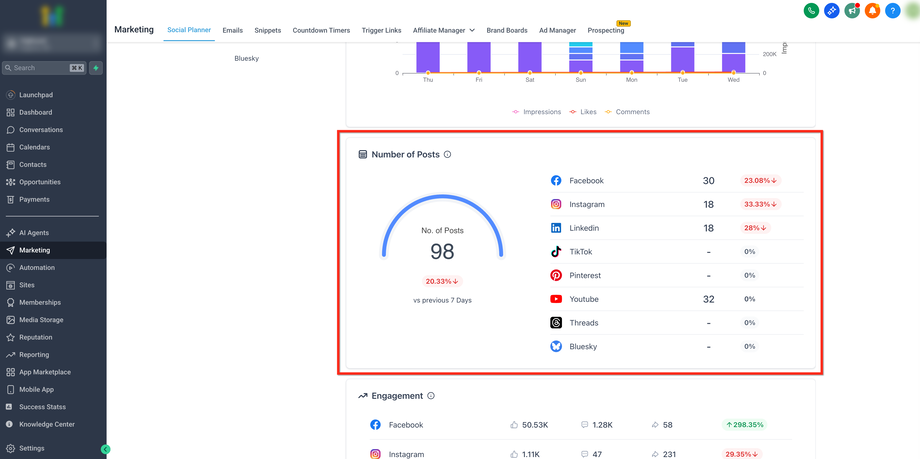Click the green phone dialer icon
This screenshot has height=459, width=920.
(811, 10)
